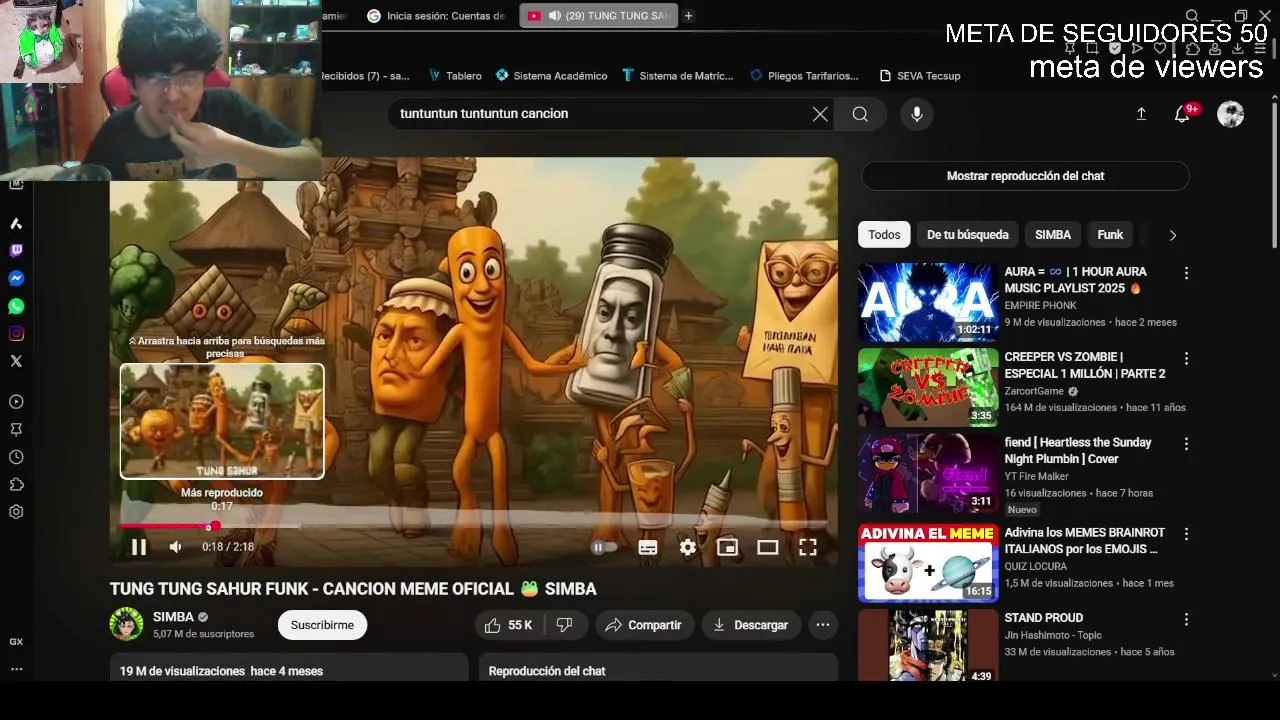This screenshot has width=1280, height=720.
Task: Open a new browser tab
Action: point(688,16)
